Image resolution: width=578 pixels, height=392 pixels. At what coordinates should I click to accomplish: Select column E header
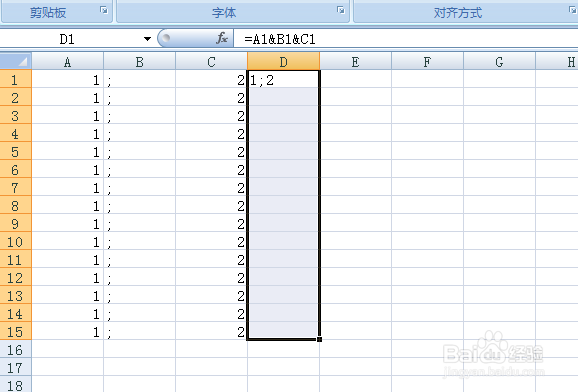(355, 61)
